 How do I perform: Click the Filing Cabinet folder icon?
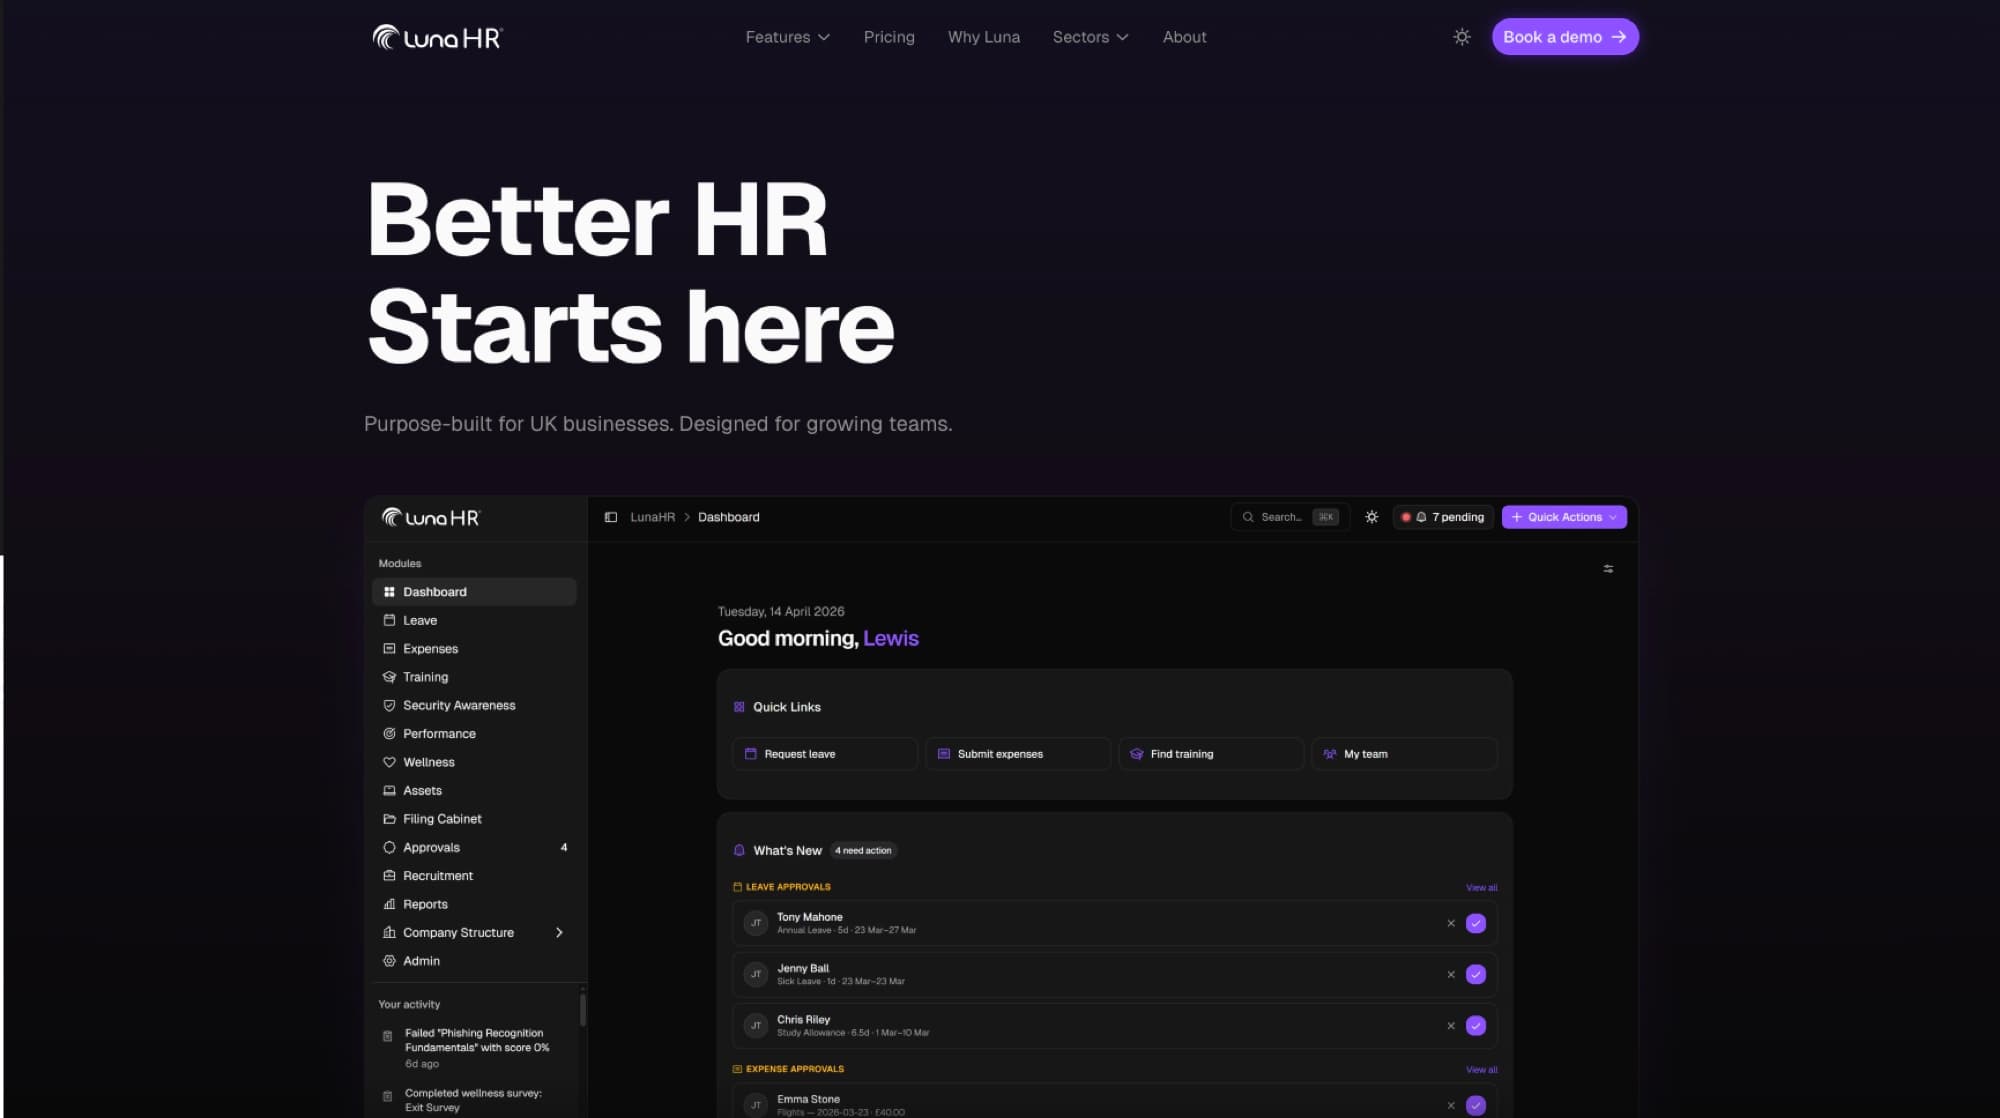[389, 819]
